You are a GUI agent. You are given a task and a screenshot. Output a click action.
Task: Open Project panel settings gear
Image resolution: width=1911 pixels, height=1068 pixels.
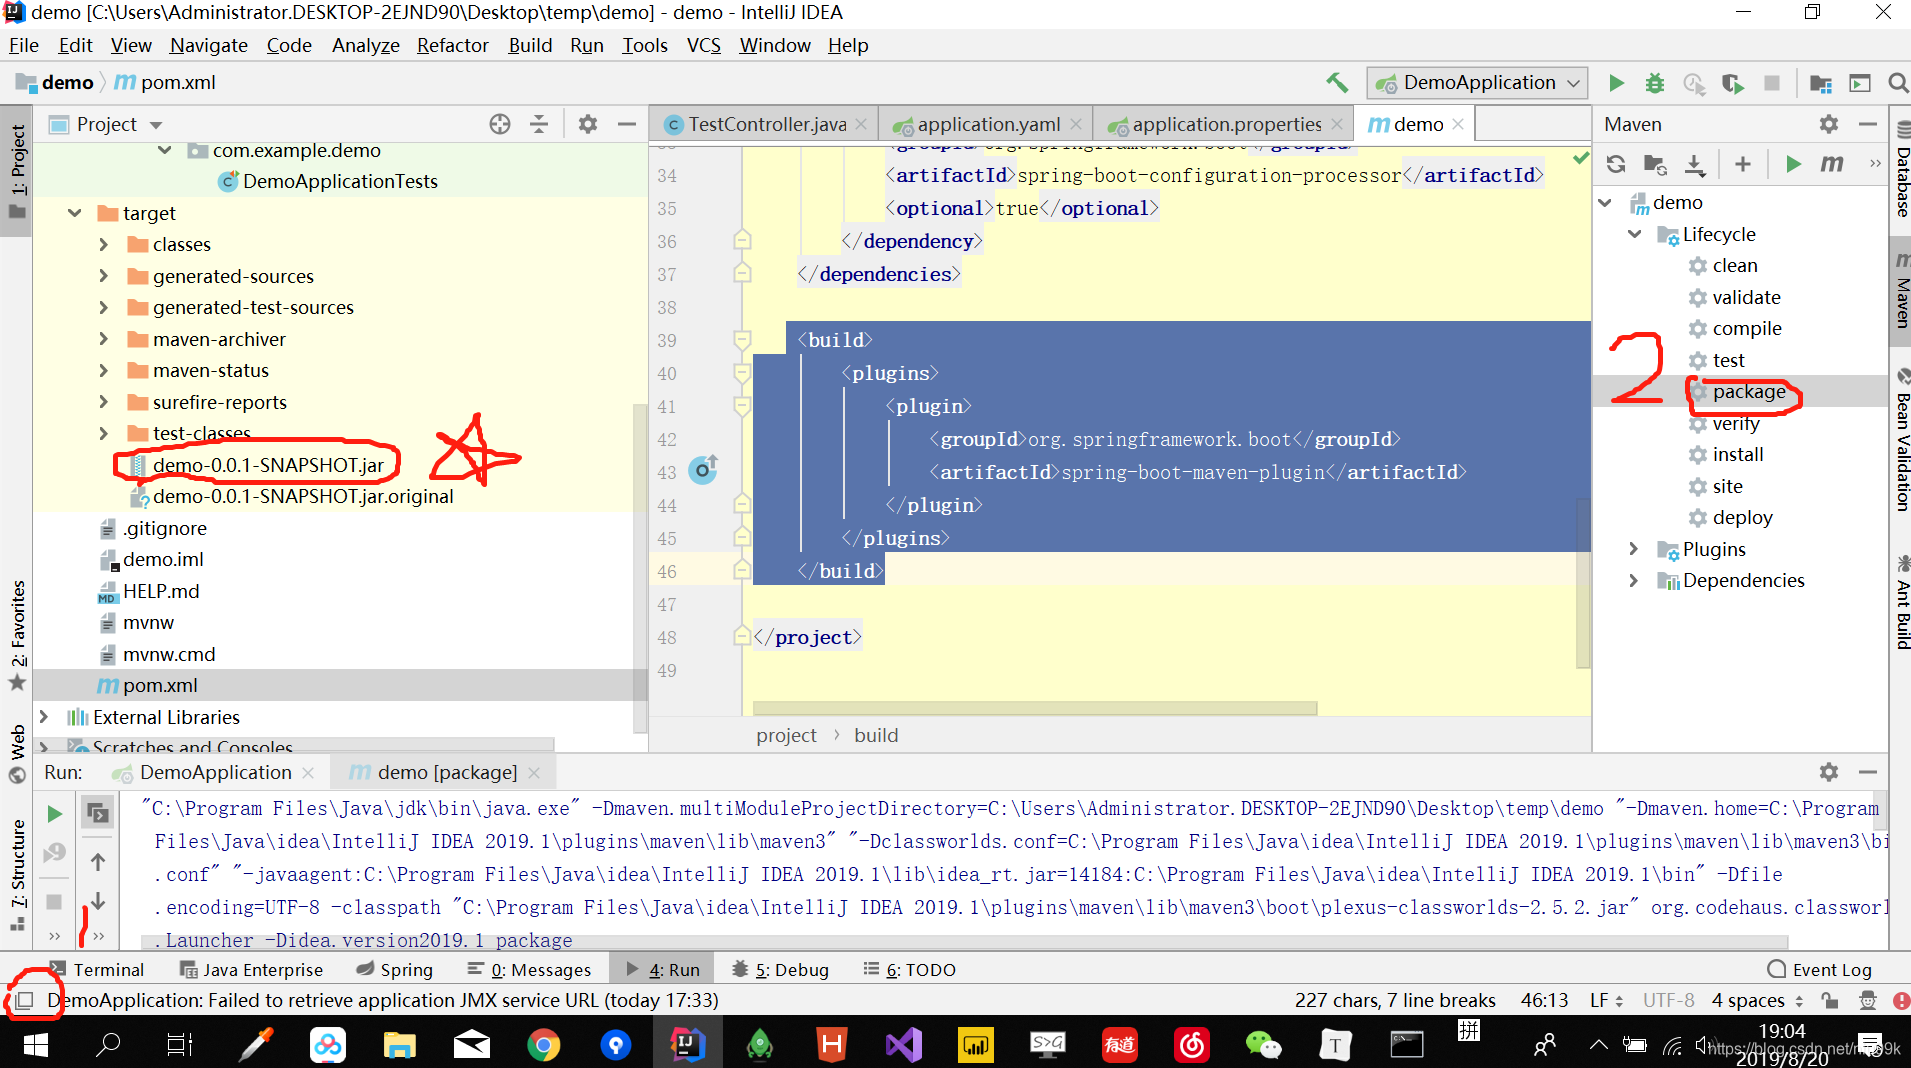tap(588, 124)
